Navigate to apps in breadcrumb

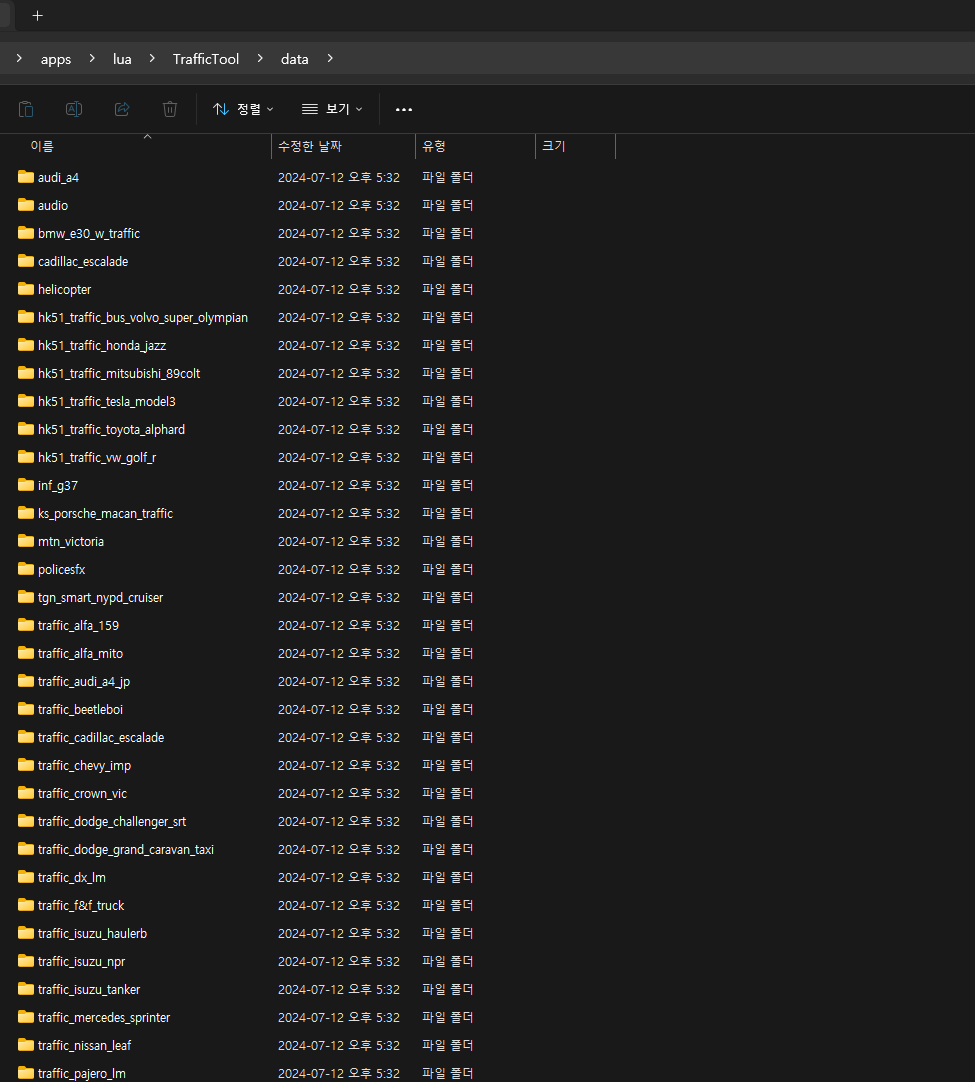(x=56, y=59)
